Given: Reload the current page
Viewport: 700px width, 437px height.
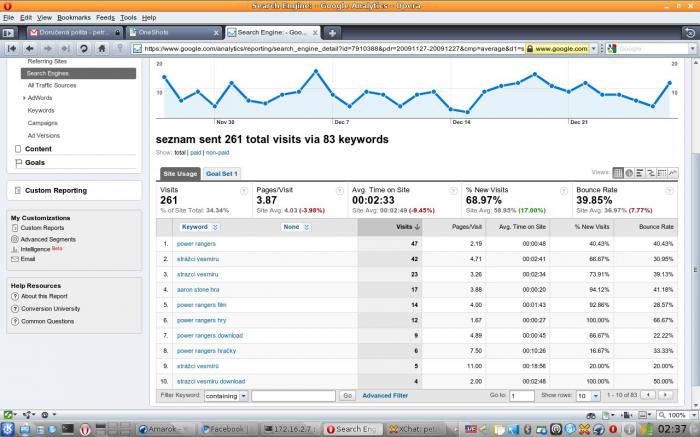Looking at the screenshot, I should coord(83,48).
